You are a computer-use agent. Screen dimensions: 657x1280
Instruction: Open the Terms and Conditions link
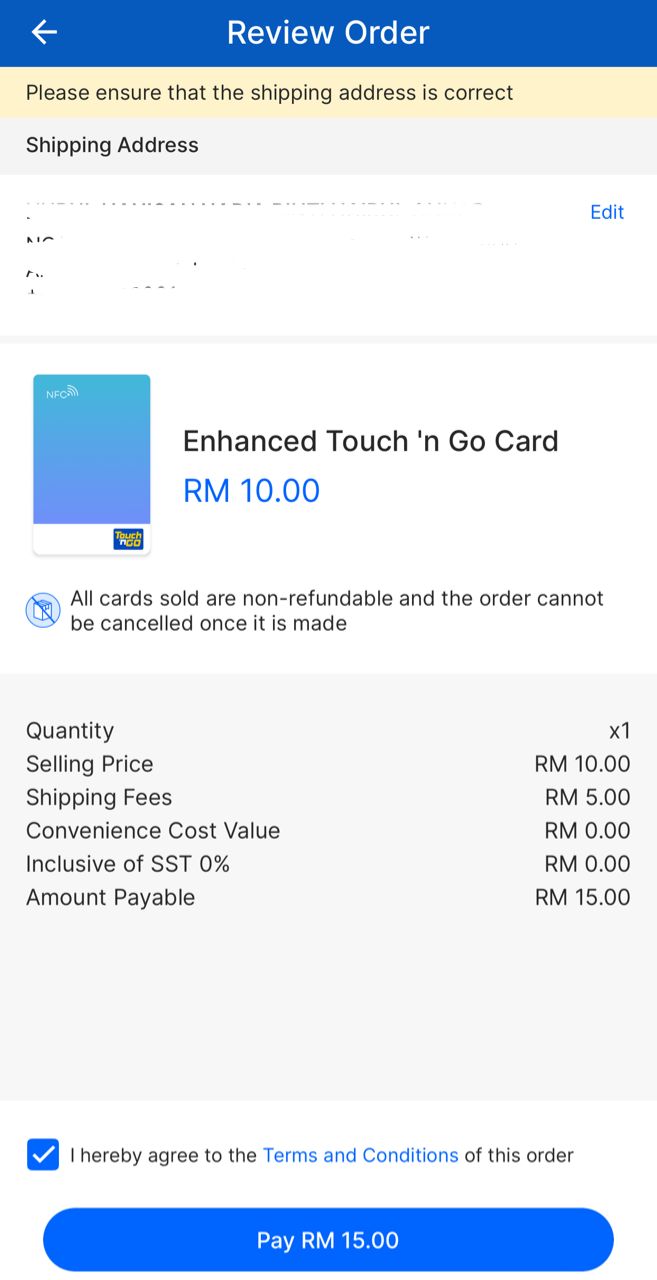360,1155
